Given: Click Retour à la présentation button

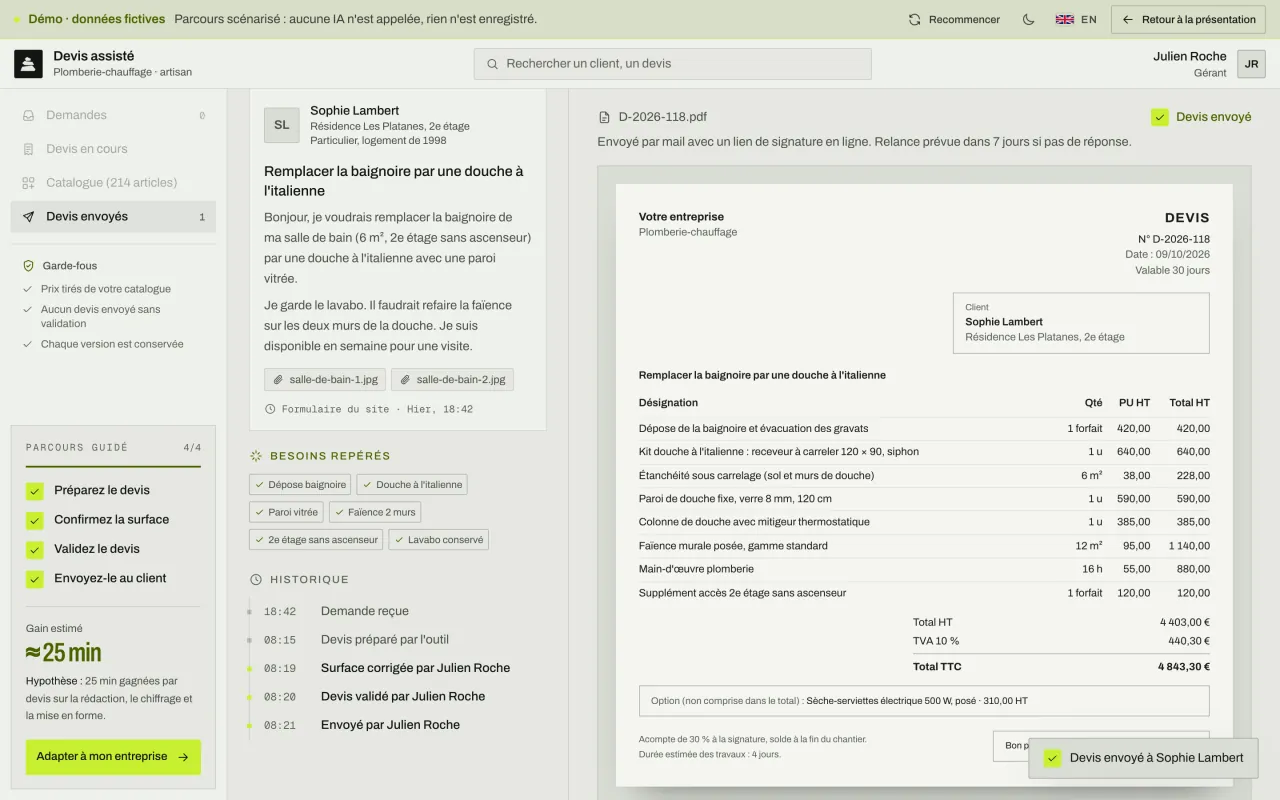Looking at the screenshot, I should point(1189,19).
